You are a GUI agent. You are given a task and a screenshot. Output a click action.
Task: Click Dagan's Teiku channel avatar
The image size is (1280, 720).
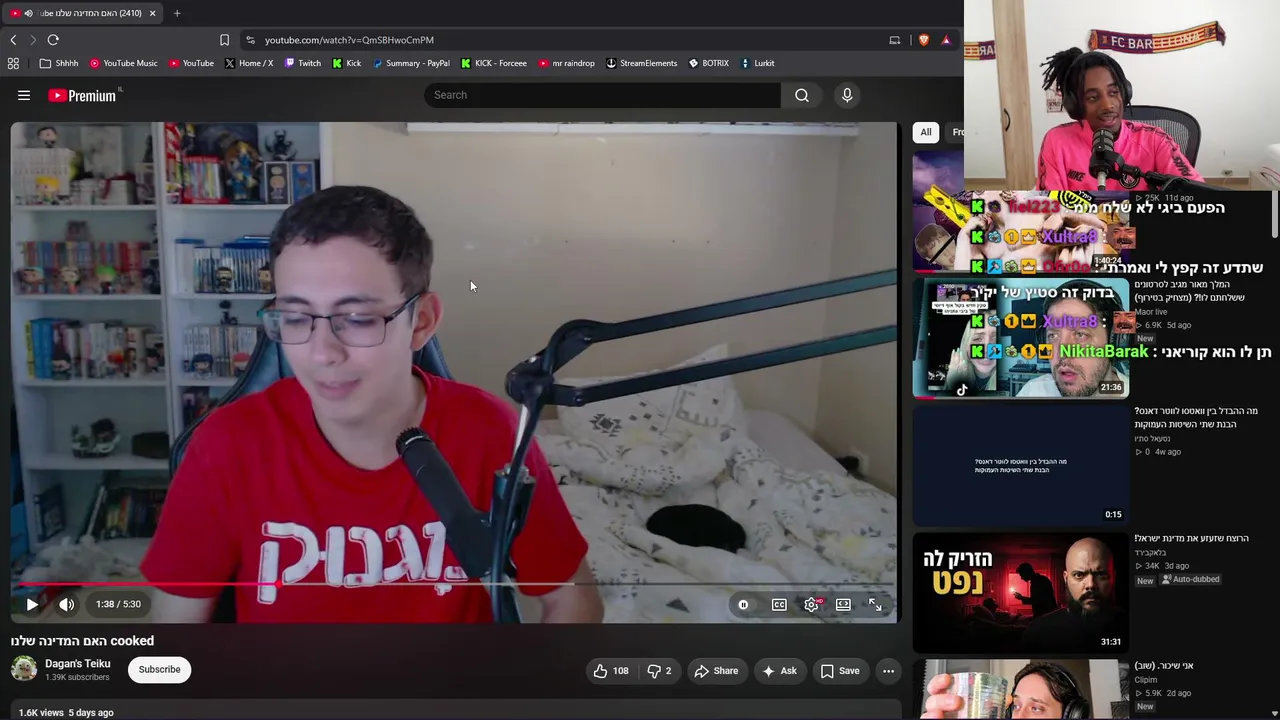[24, 669]
